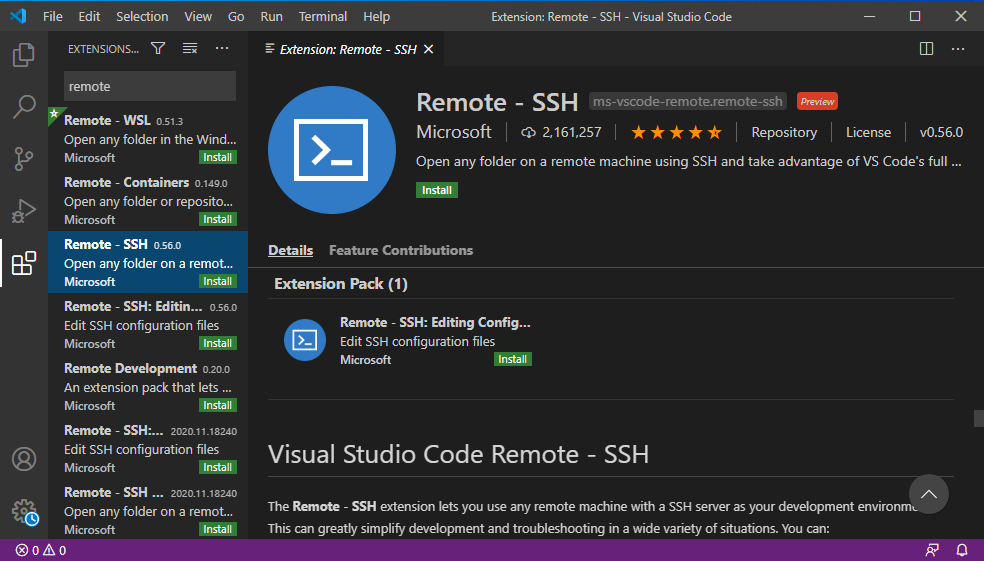984x561 pixels.
Task: Open the Source Control view
Action: [24, 159]
